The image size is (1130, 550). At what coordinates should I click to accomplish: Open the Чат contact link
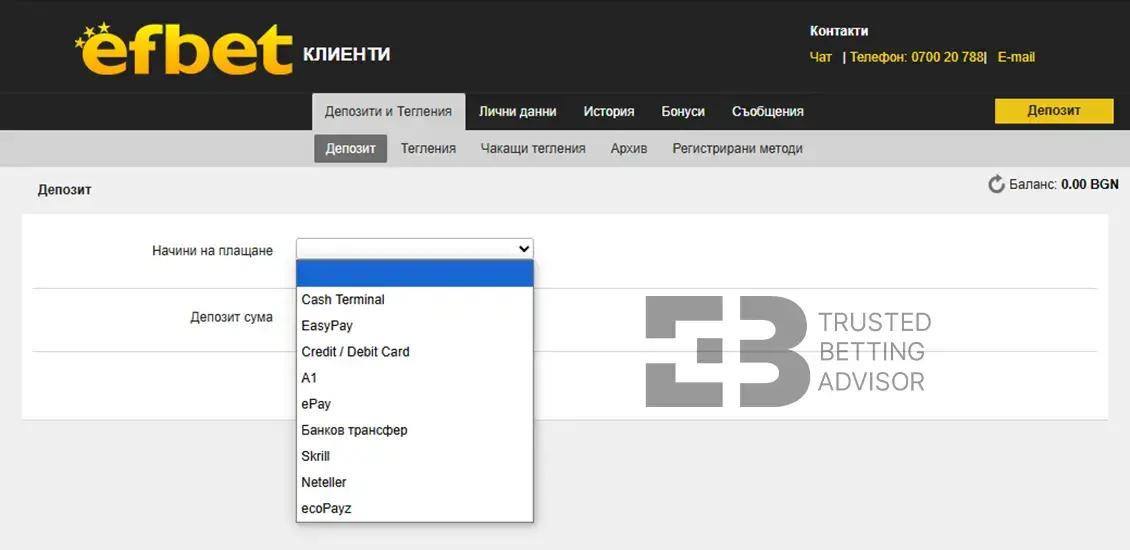820,57
